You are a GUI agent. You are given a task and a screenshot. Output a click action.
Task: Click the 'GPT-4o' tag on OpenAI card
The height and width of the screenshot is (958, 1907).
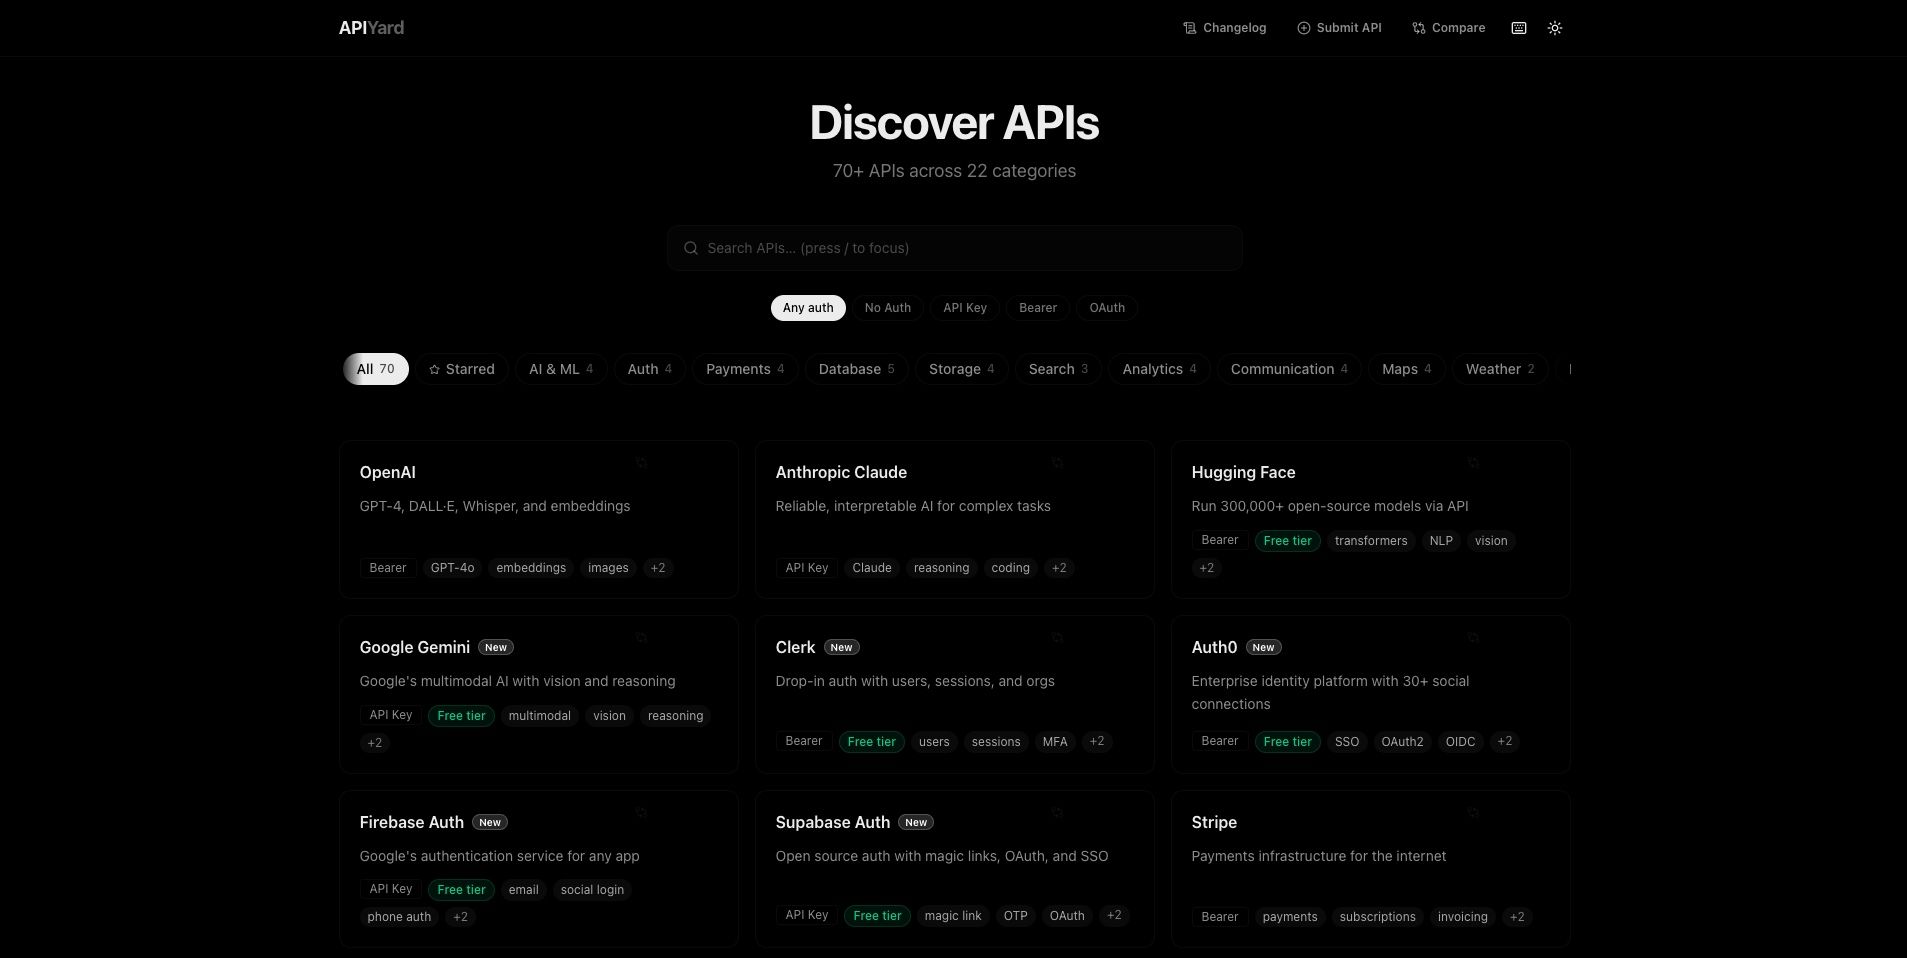point(453,568)
